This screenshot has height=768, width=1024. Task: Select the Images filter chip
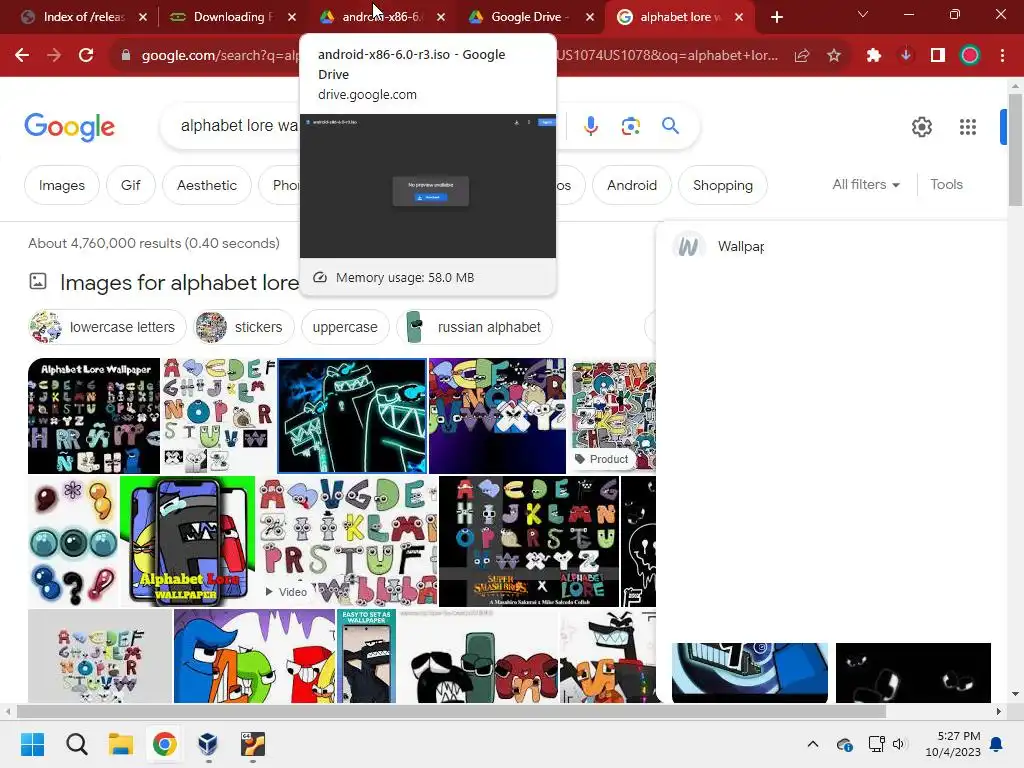point(61,185)
